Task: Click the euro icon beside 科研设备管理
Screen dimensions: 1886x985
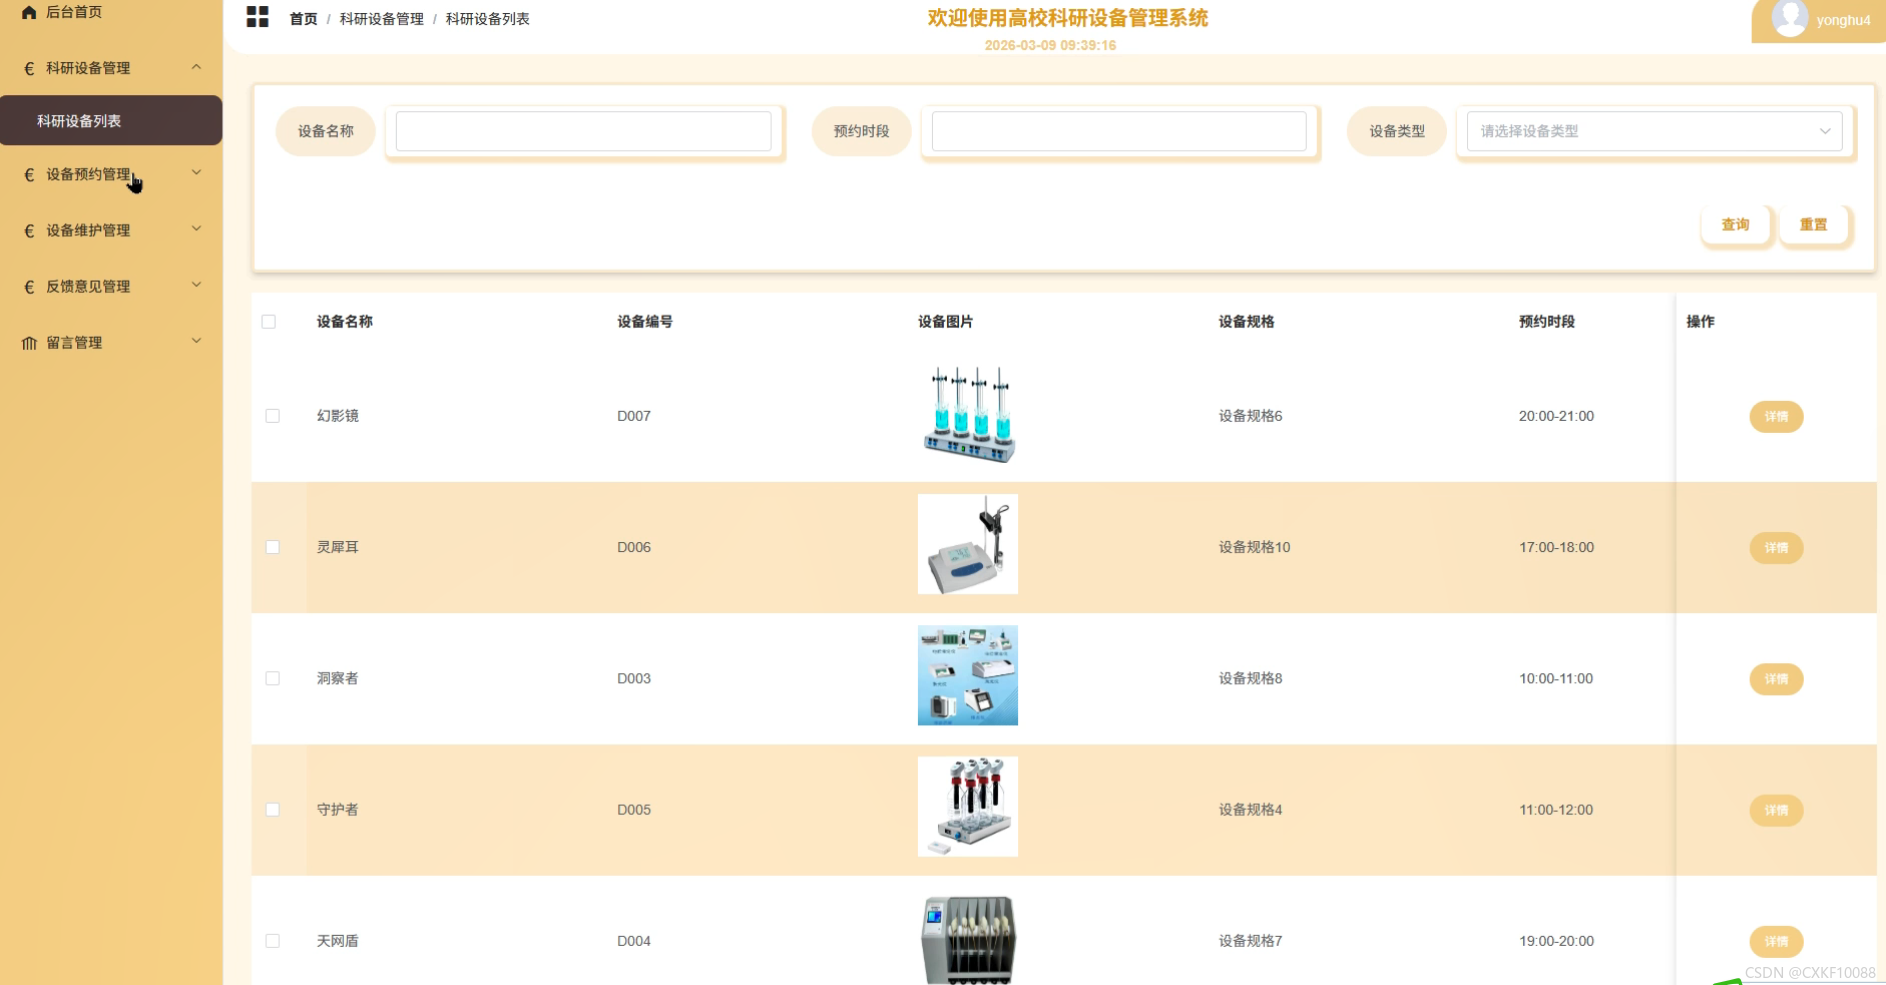Action: 29,69
